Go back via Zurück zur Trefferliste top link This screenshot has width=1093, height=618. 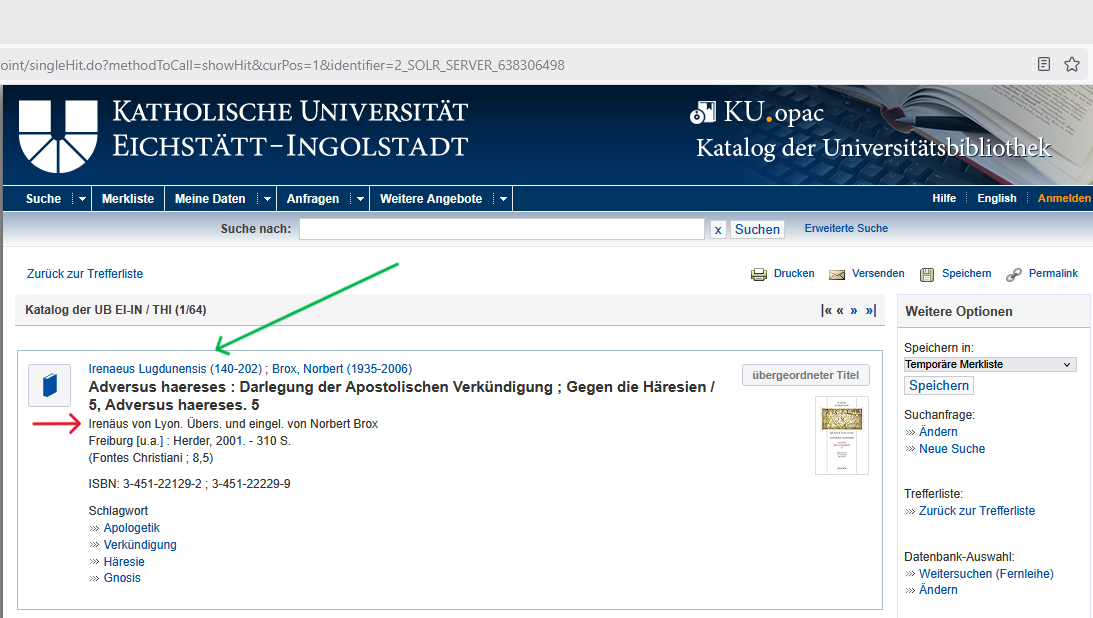pyautogui.click(x=85, y=274)
